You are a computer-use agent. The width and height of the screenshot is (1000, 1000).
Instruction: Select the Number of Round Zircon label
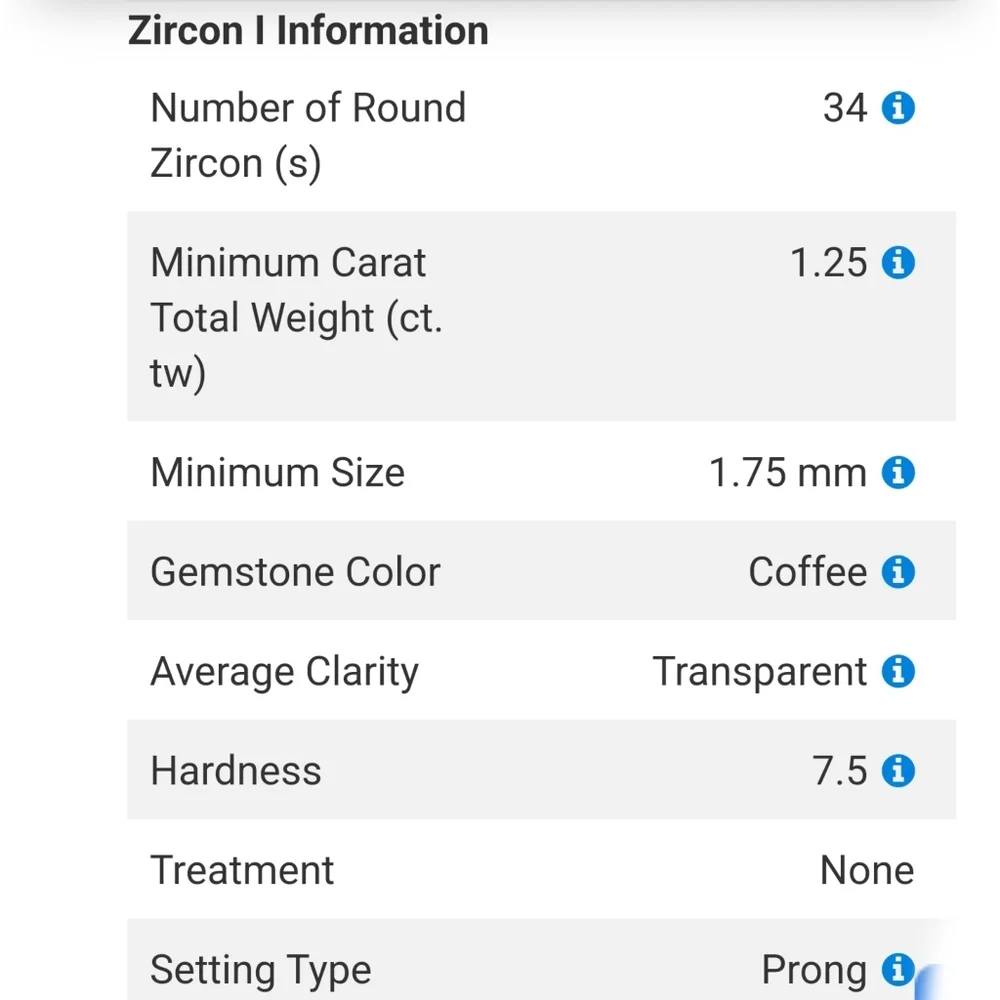tap(308, 135)
